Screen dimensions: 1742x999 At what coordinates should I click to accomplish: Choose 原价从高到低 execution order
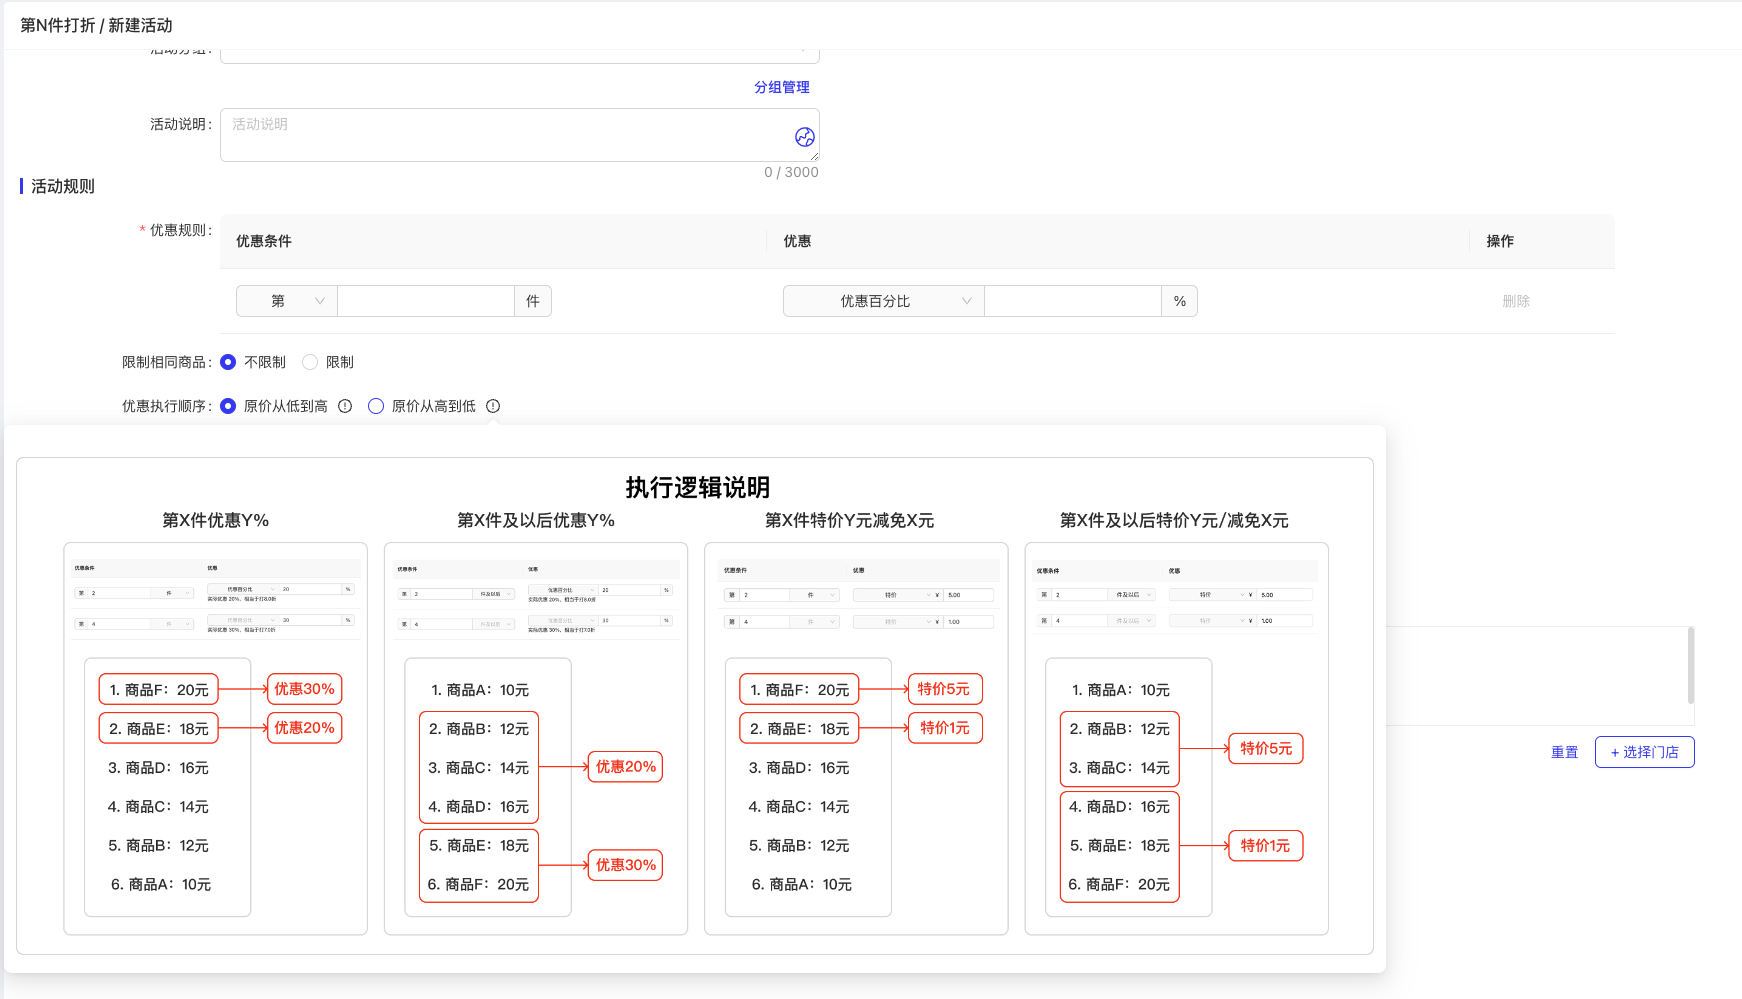376,406
